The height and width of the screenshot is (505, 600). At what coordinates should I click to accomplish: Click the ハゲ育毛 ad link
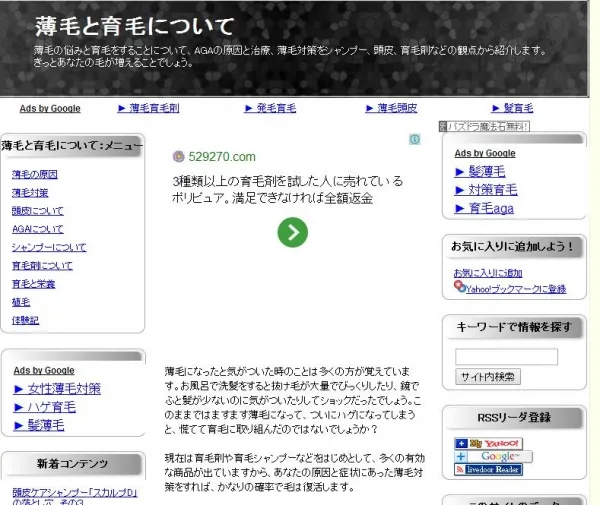pyautogui.click(x=45, y=407)
